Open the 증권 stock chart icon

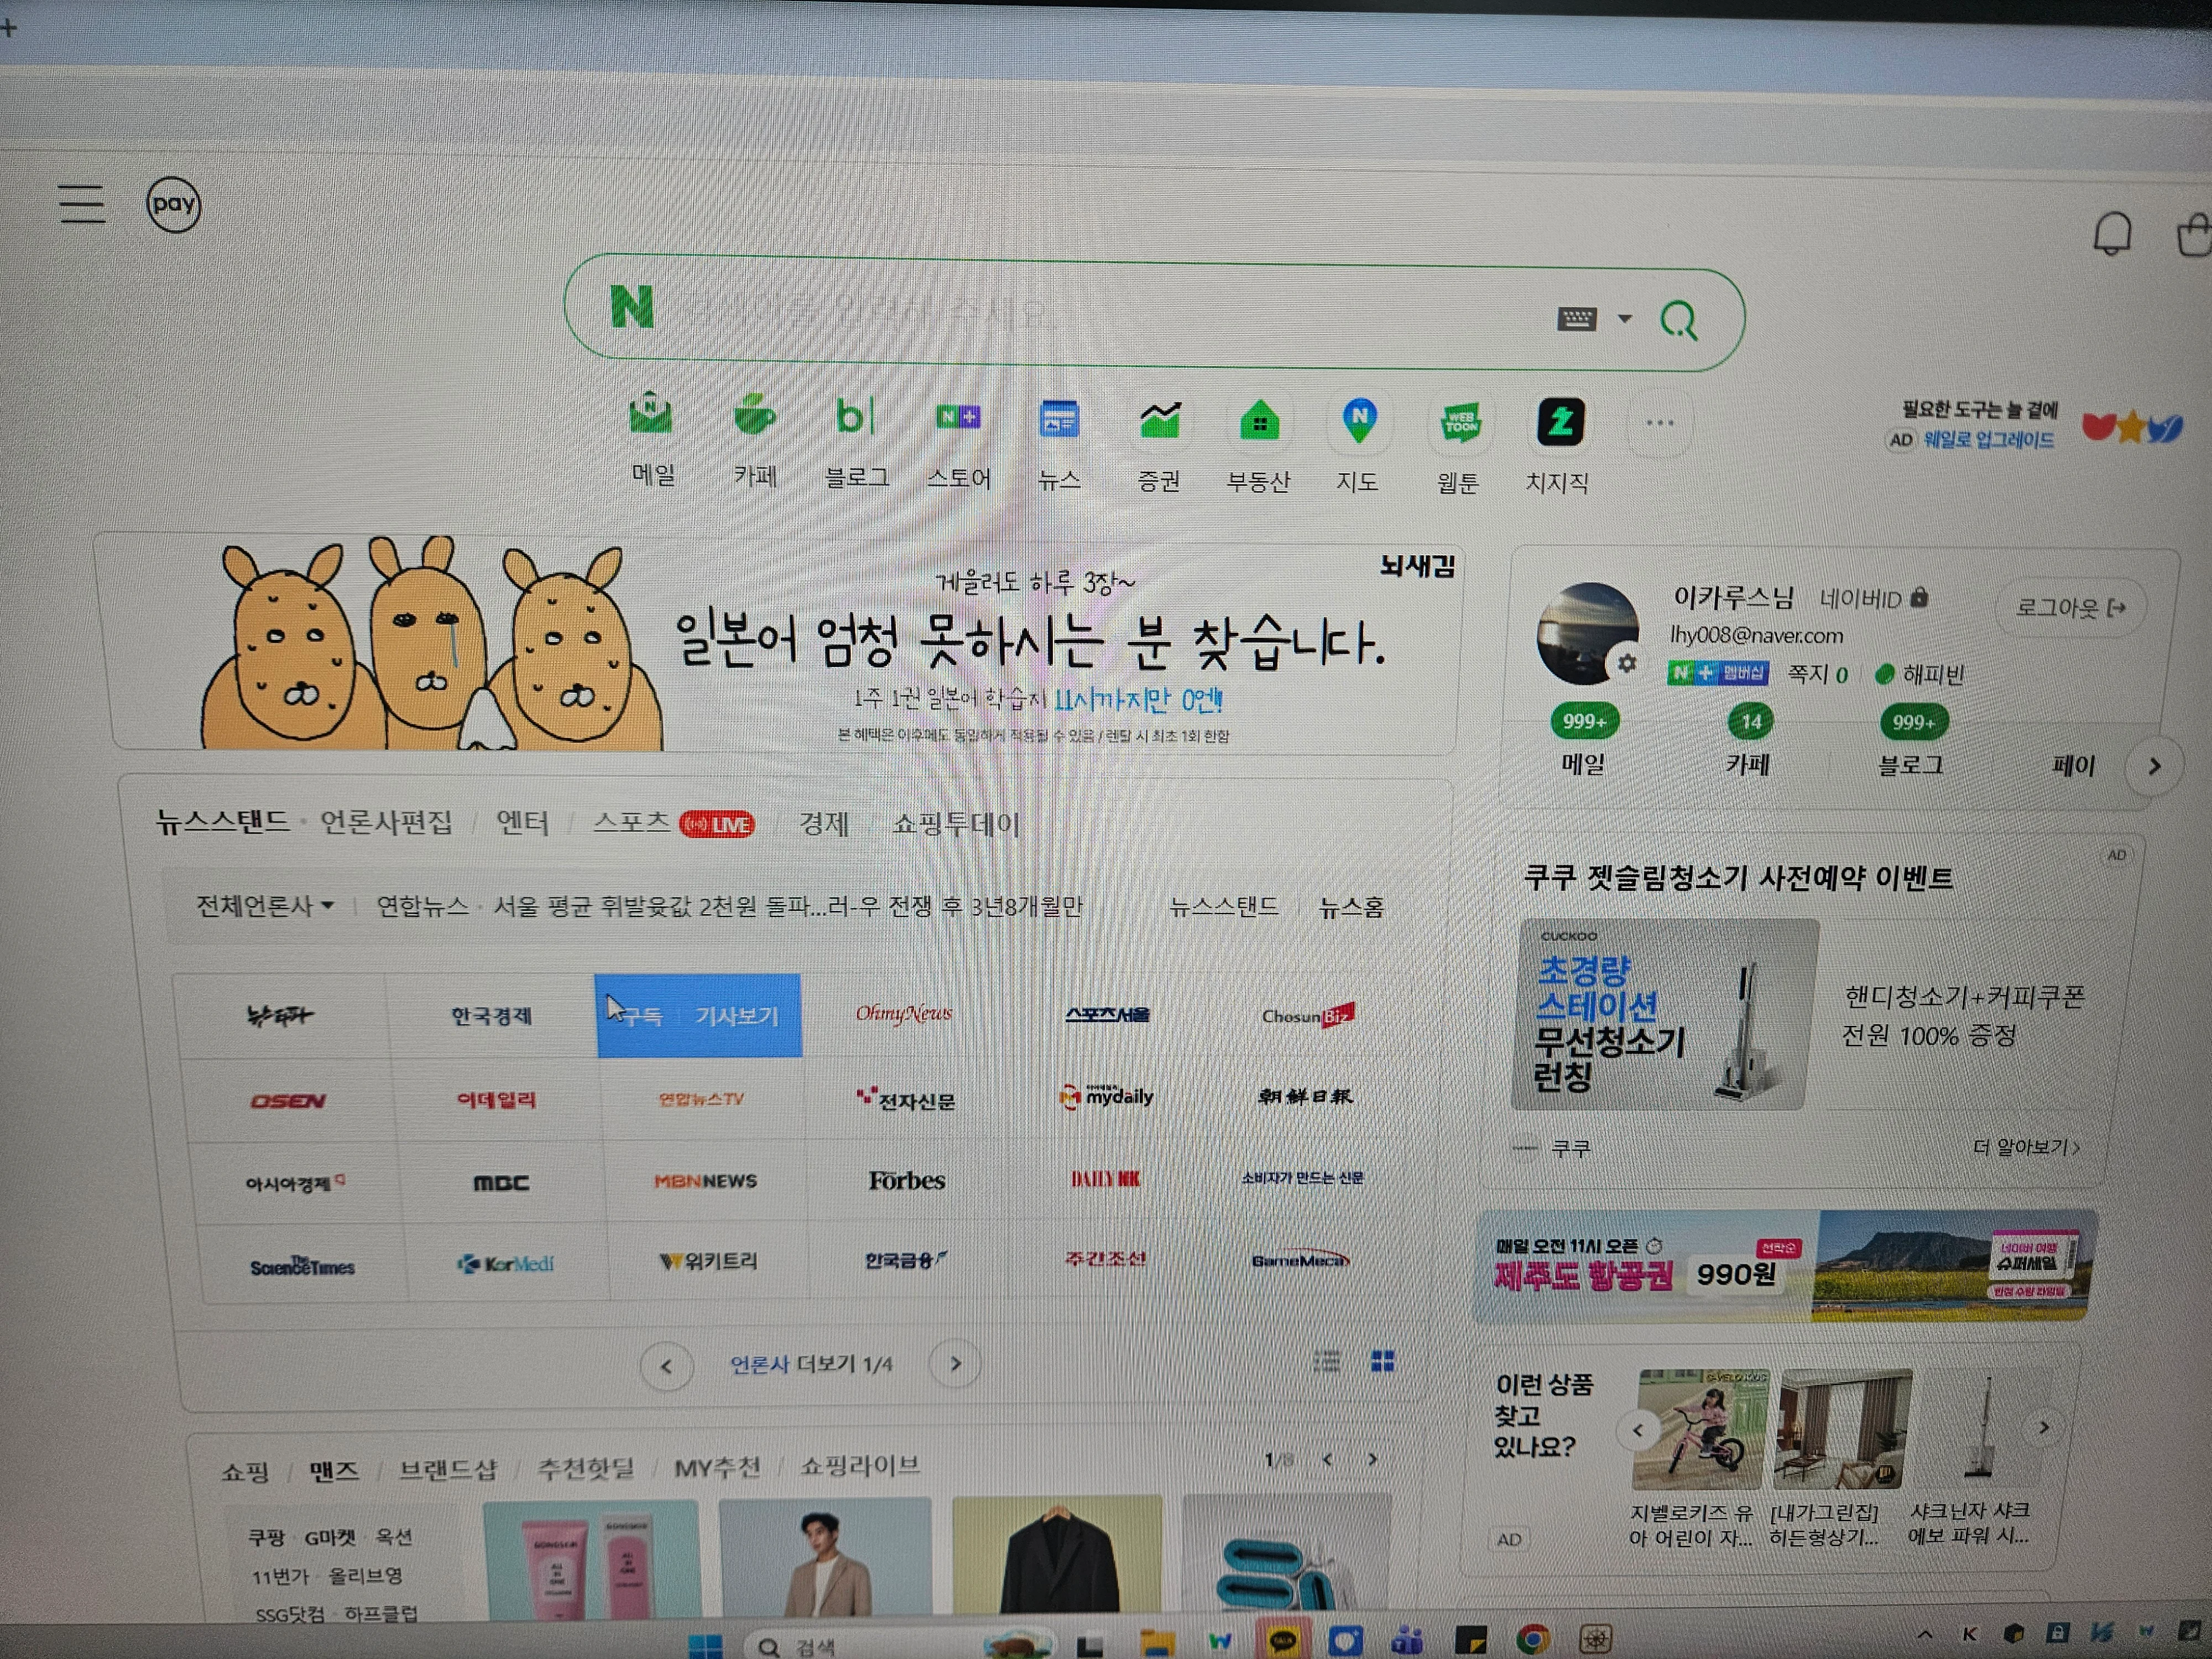pyautogui.click(x=1160, y=420)
